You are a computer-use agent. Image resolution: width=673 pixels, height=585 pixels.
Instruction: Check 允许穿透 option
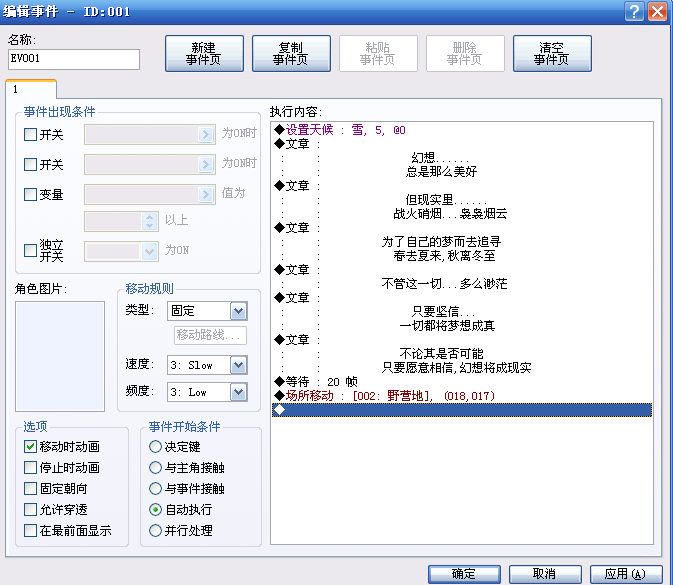tap(30, 509)
